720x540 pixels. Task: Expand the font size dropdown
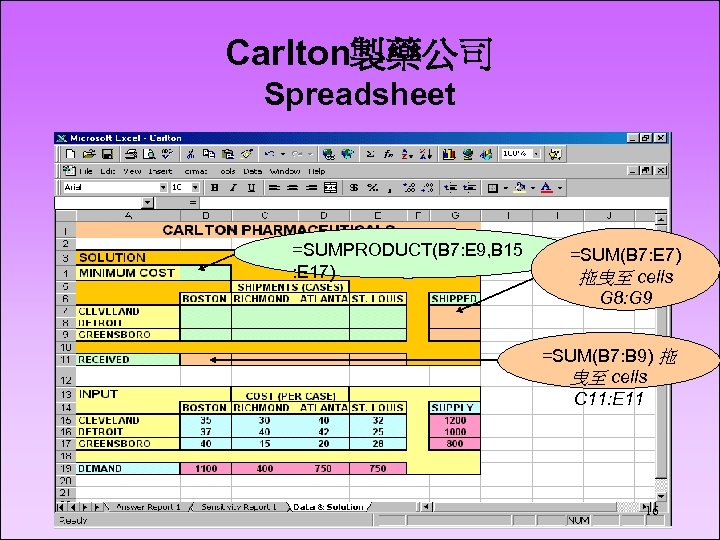(x=196, y=187)
